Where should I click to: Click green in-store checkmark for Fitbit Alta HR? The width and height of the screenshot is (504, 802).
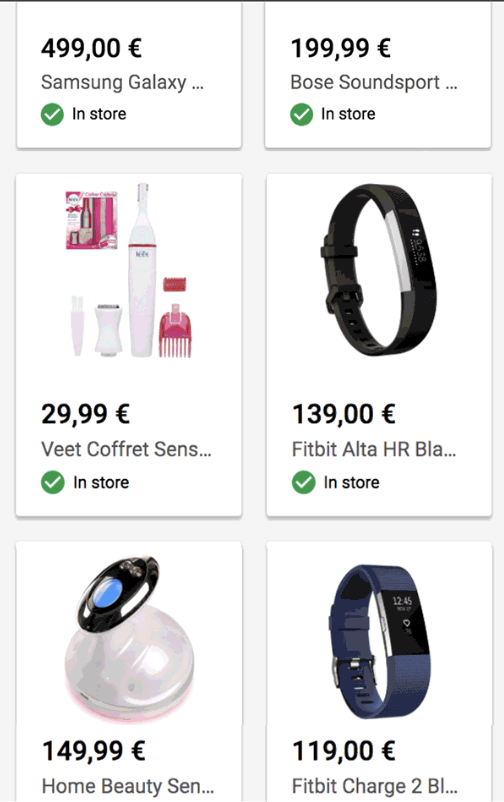coord(303,482)
